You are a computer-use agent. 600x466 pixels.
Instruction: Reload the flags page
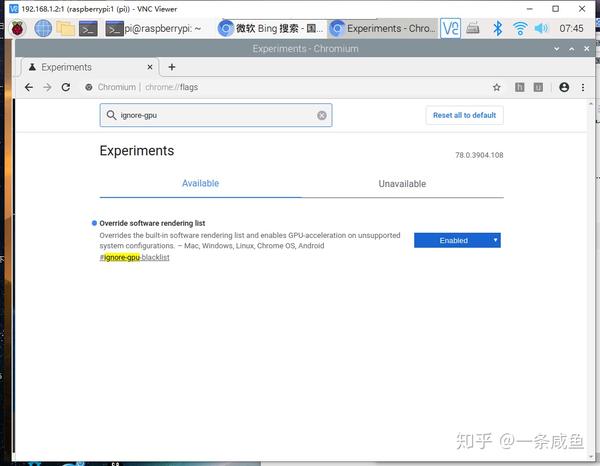(66, 88)
